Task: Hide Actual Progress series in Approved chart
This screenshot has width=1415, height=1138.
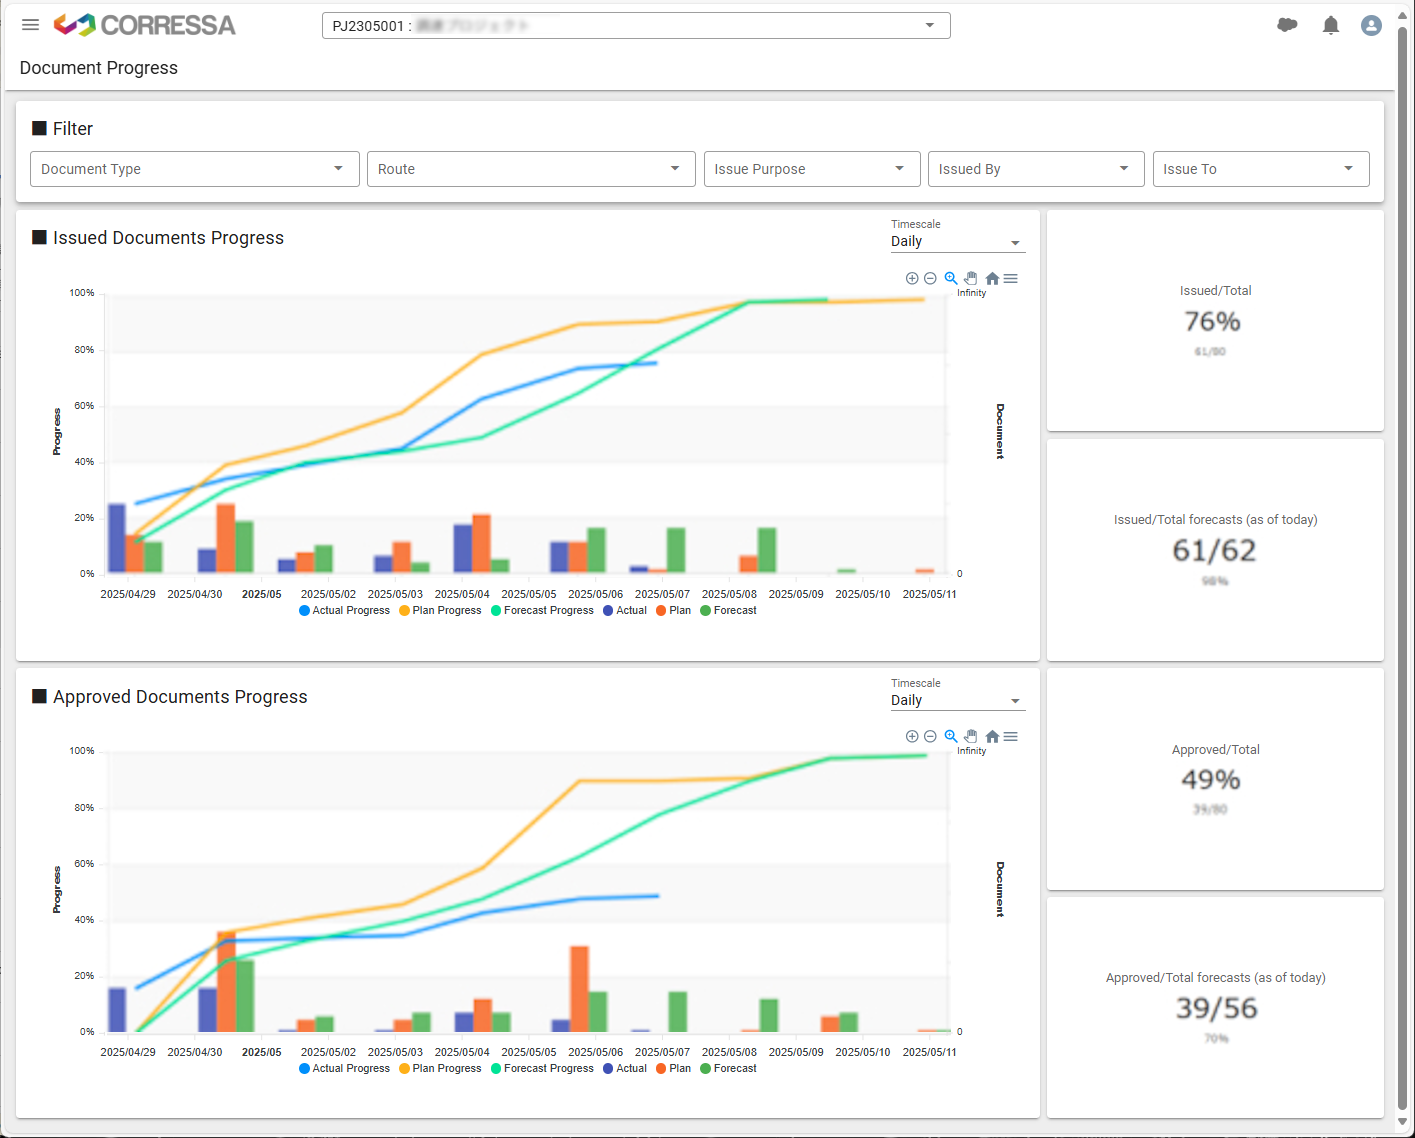Action: tap(344, 1069)
